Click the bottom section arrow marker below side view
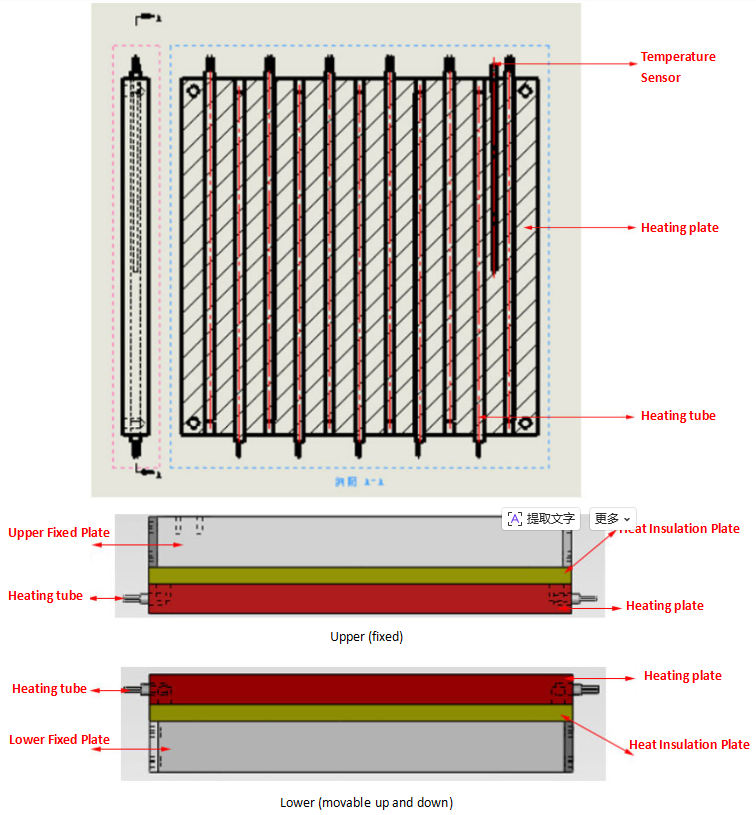 tap(149, 471)
